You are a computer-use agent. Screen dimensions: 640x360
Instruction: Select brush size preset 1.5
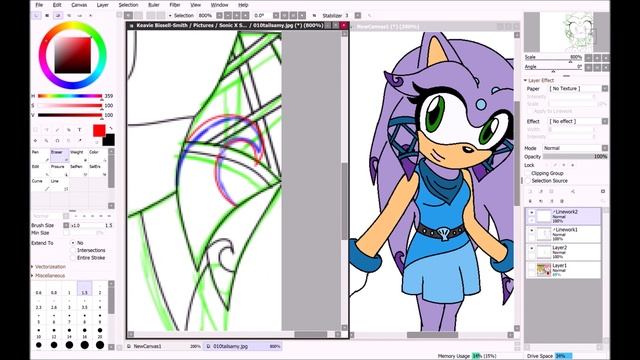point(84,289)
